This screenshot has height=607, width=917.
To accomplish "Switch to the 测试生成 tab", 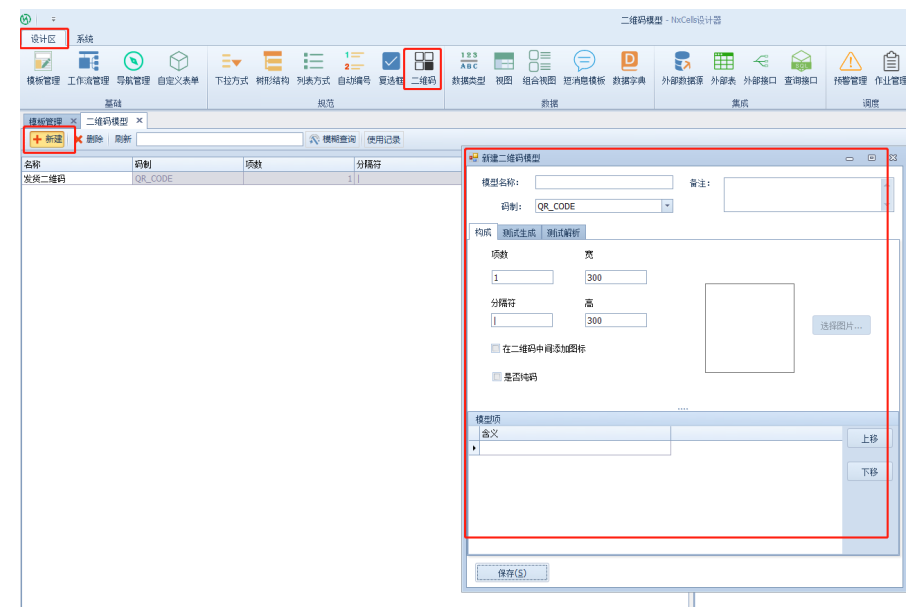I will [x=520, y=232].
